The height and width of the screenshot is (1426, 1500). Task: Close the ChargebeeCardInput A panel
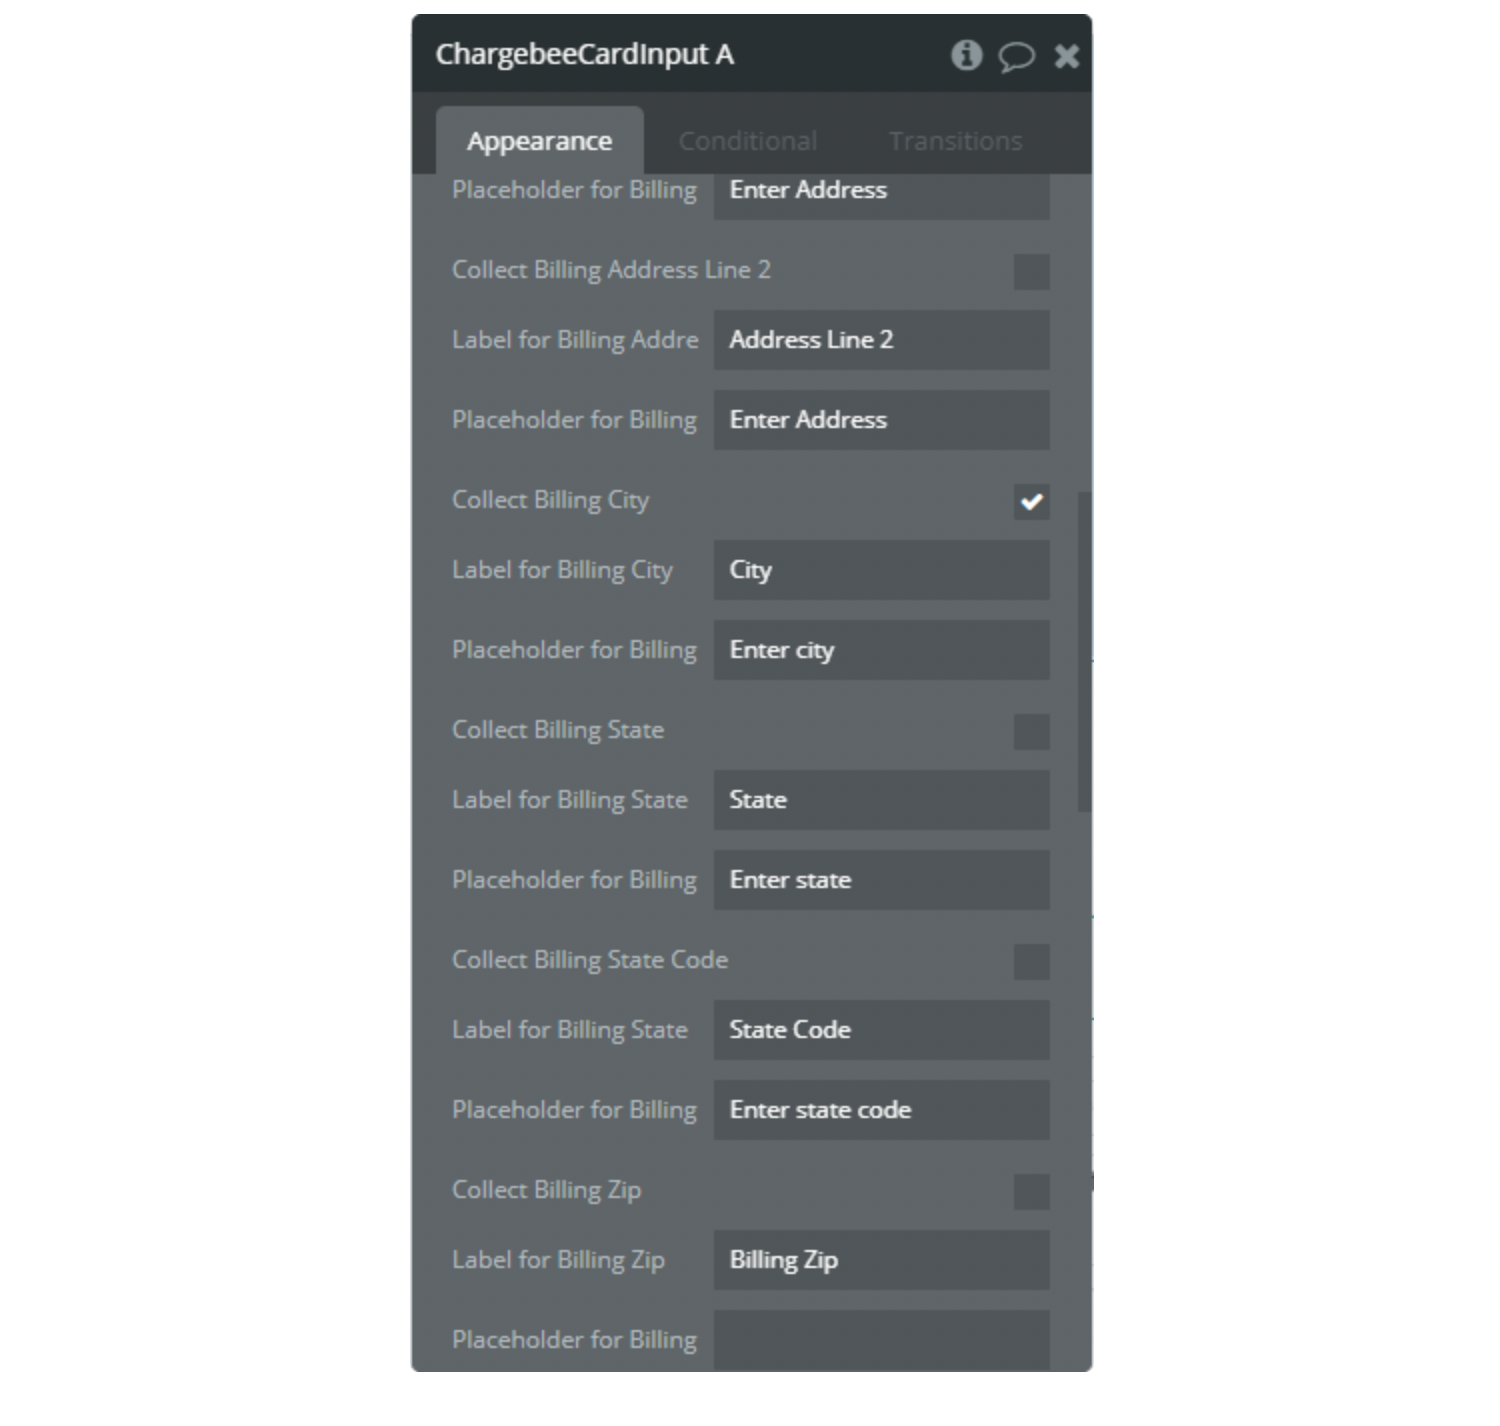1066,56
